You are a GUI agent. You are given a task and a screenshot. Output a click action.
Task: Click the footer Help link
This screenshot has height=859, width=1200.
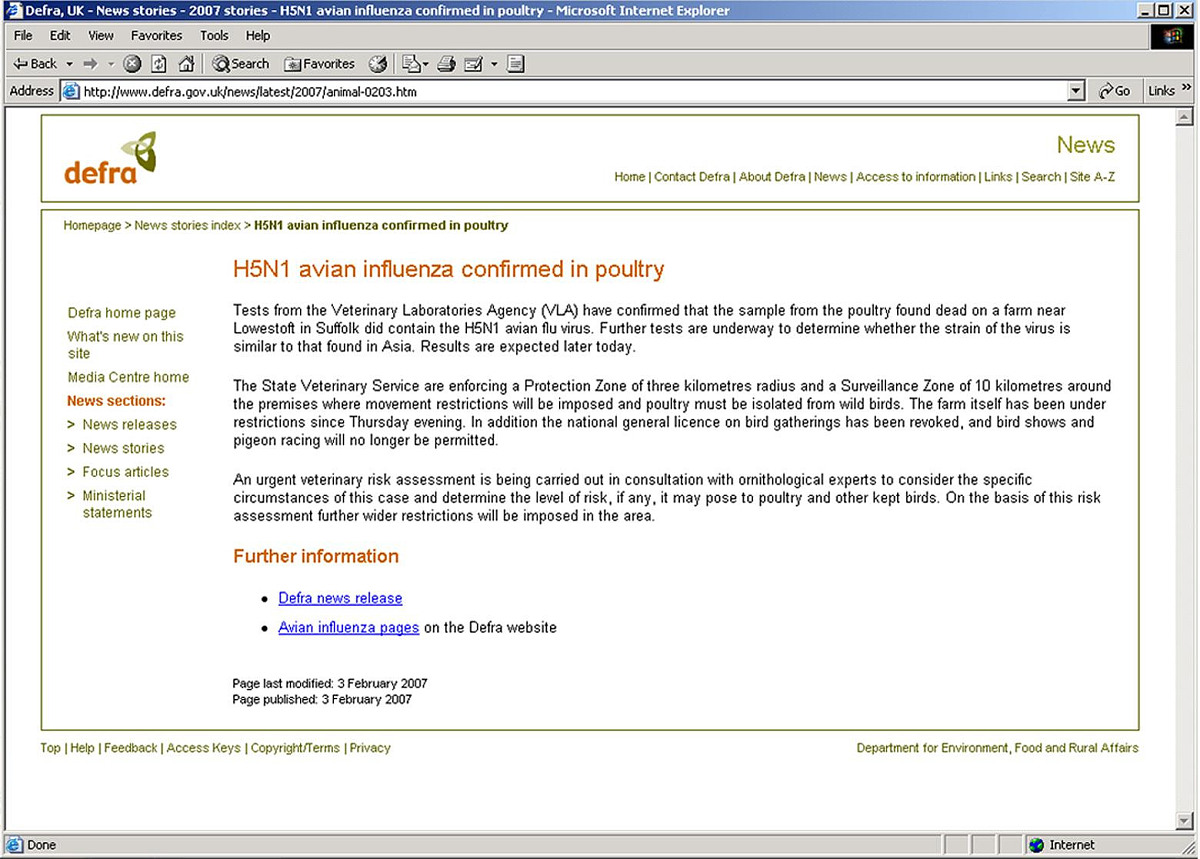[82, 748]
